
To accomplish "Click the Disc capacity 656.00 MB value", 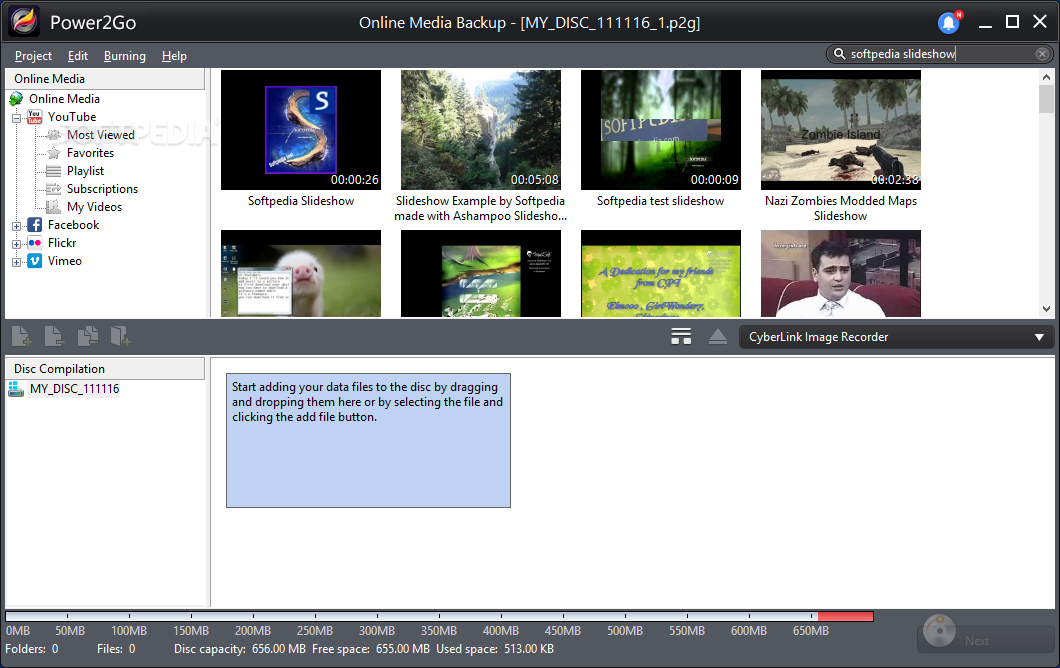I will tap(279, 649).
